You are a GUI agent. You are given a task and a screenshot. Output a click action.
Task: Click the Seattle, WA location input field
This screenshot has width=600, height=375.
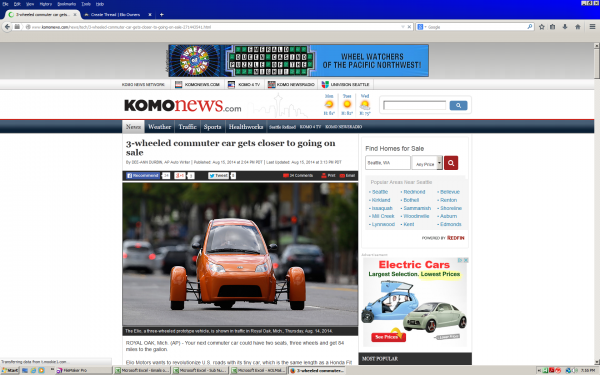pyautogui.click(x=388, y=163)
